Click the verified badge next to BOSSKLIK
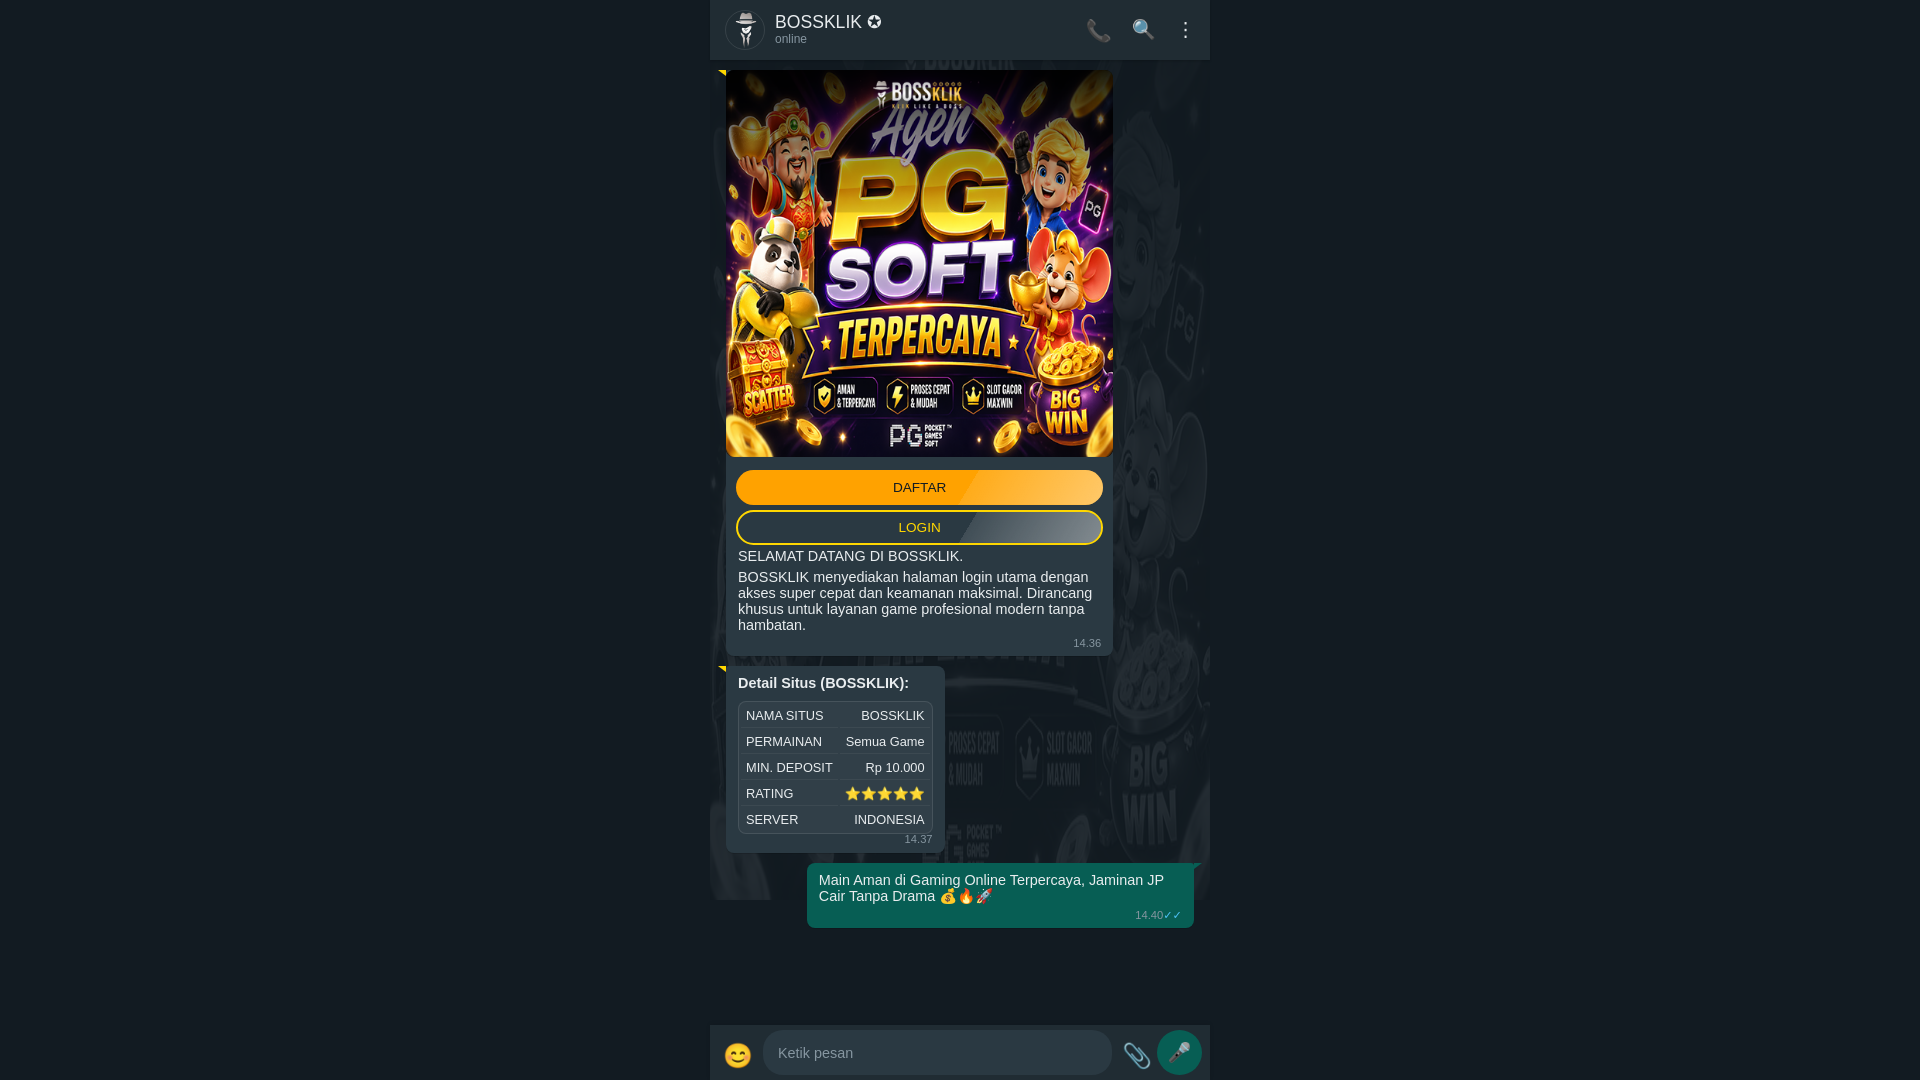Image resolution: width=1920 pixels, height=1080 pixels. 874,22
